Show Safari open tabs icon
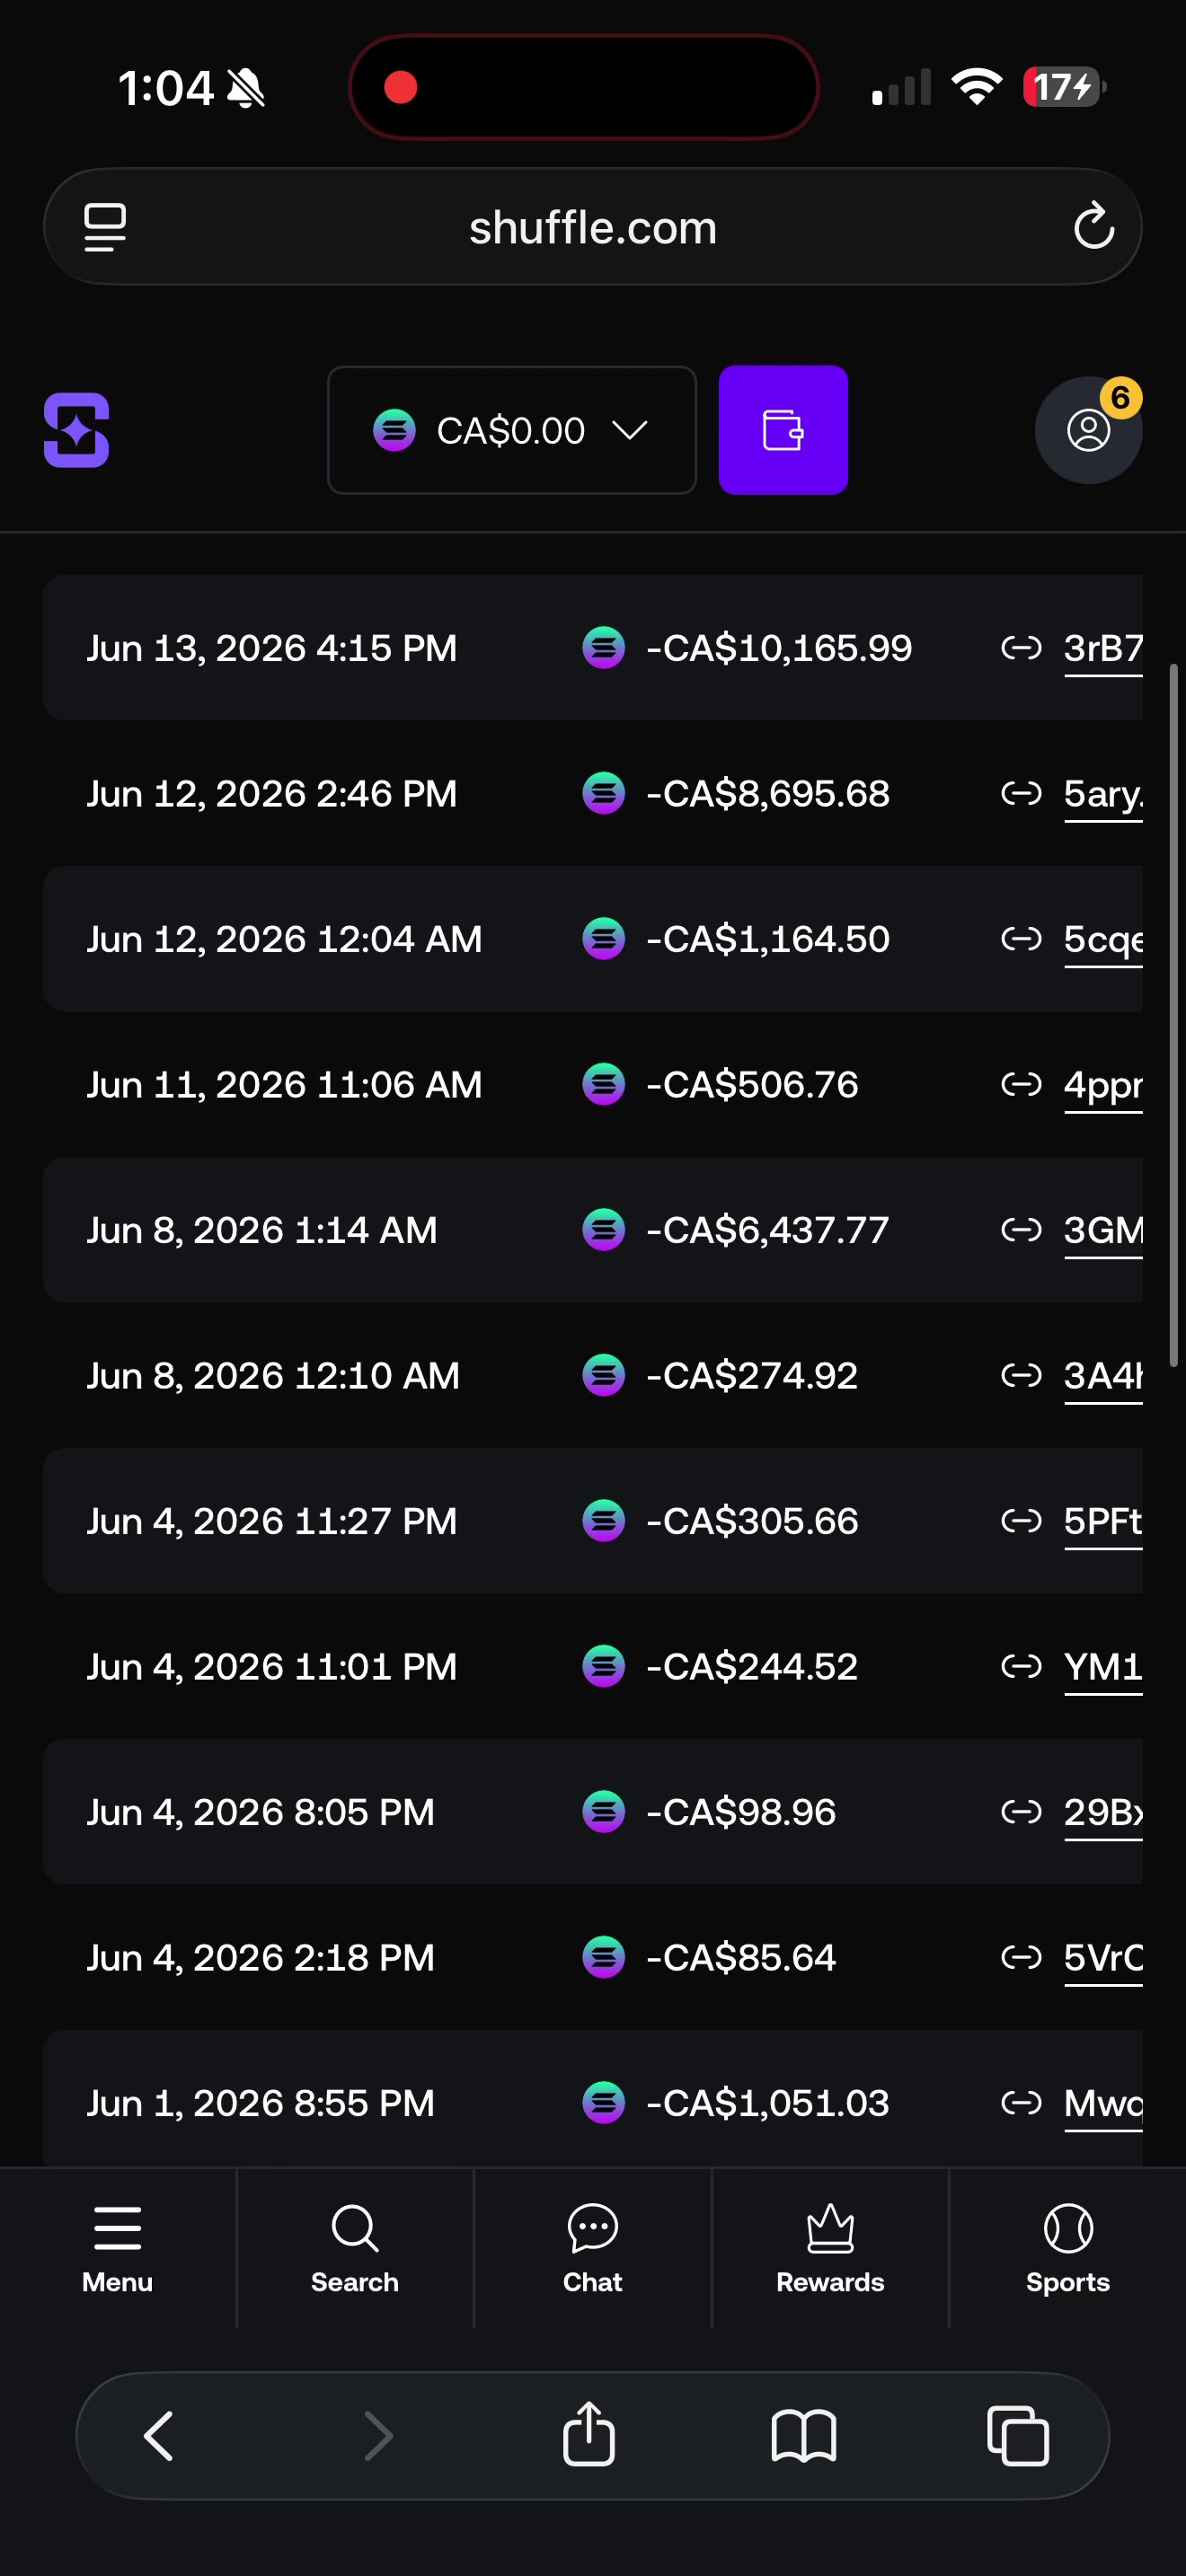 pos(1018,2435)
